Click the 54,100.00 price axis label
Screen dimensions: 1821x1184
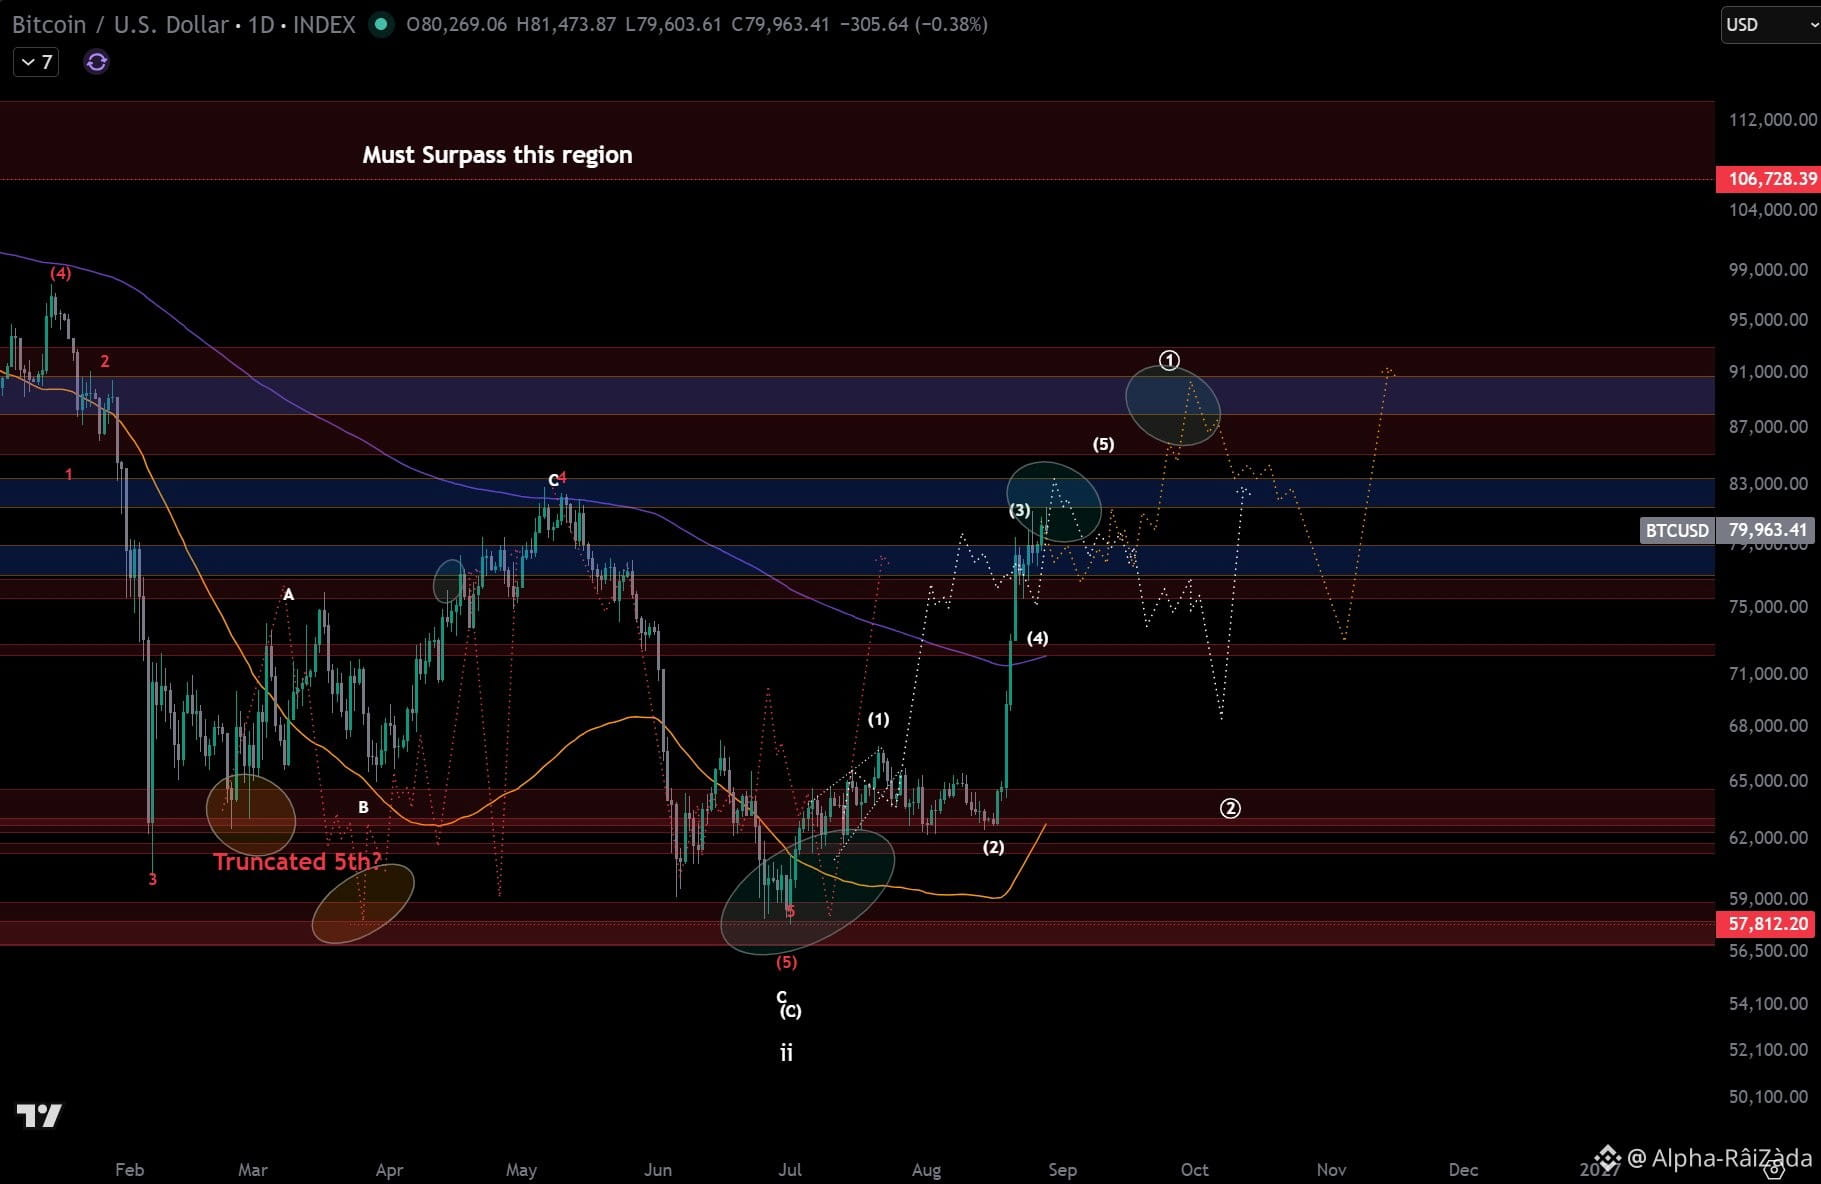pyautogui.click(x=1768, y=1004)
